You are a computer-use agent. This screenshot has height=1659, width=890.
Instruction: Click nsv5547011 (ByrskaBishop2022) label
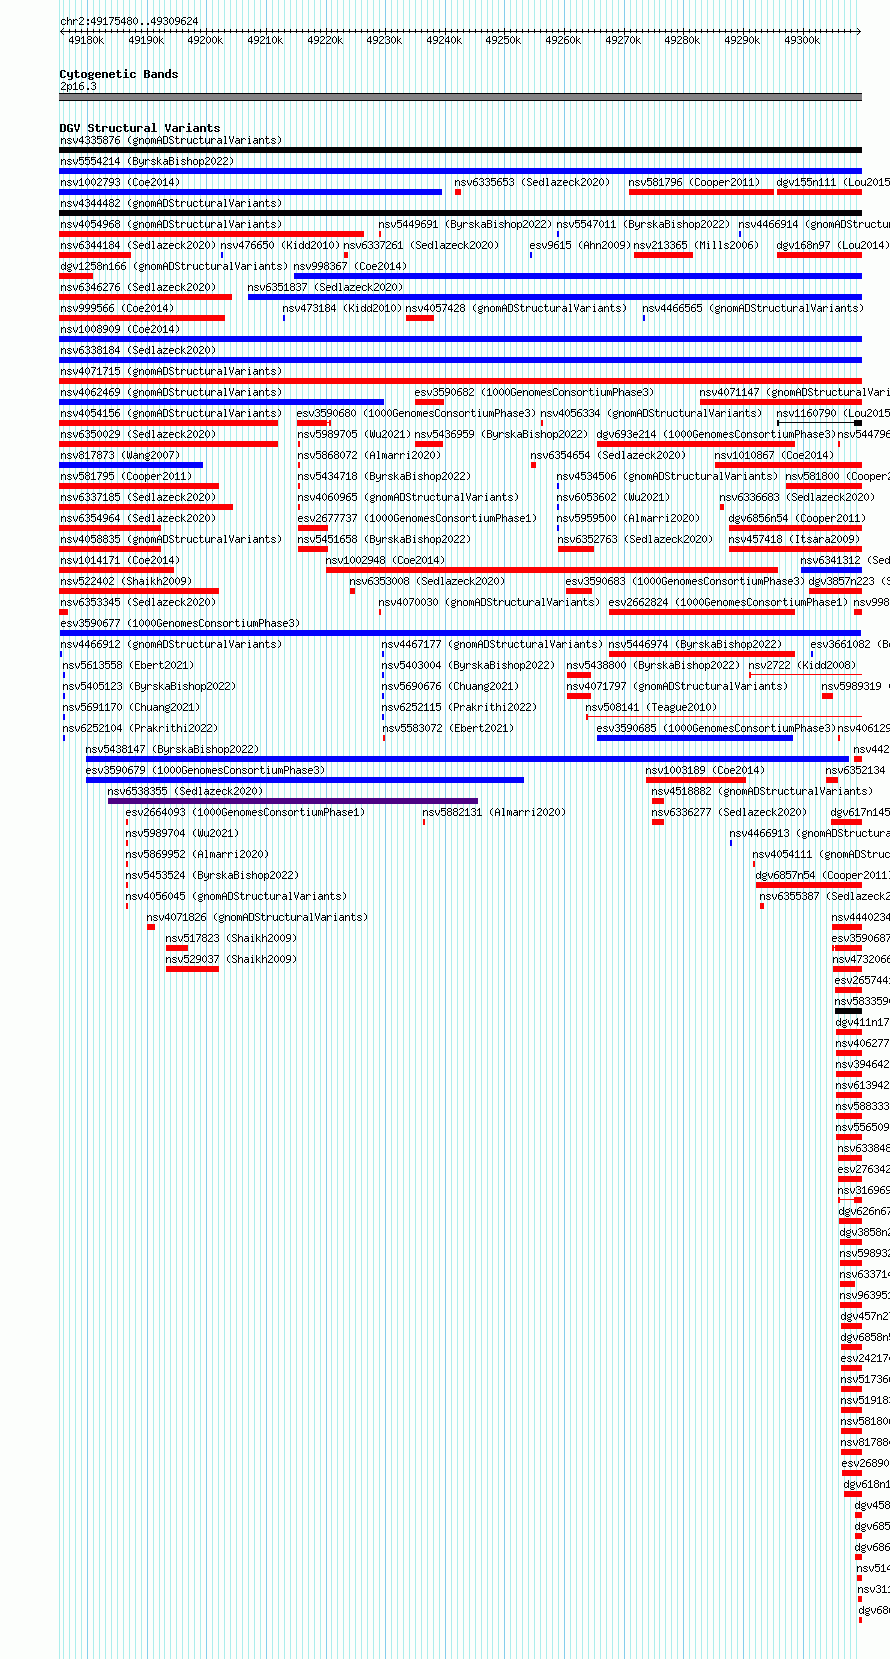(x=643, y=224)
